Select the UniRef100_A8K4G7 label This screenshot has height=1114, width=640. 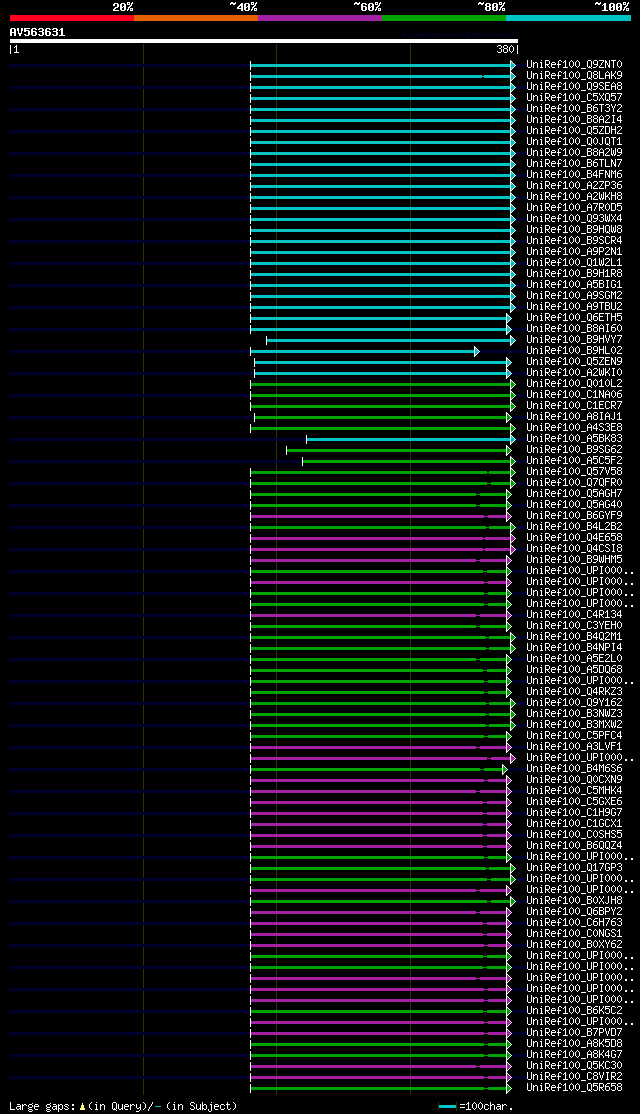coord(575,1055)
